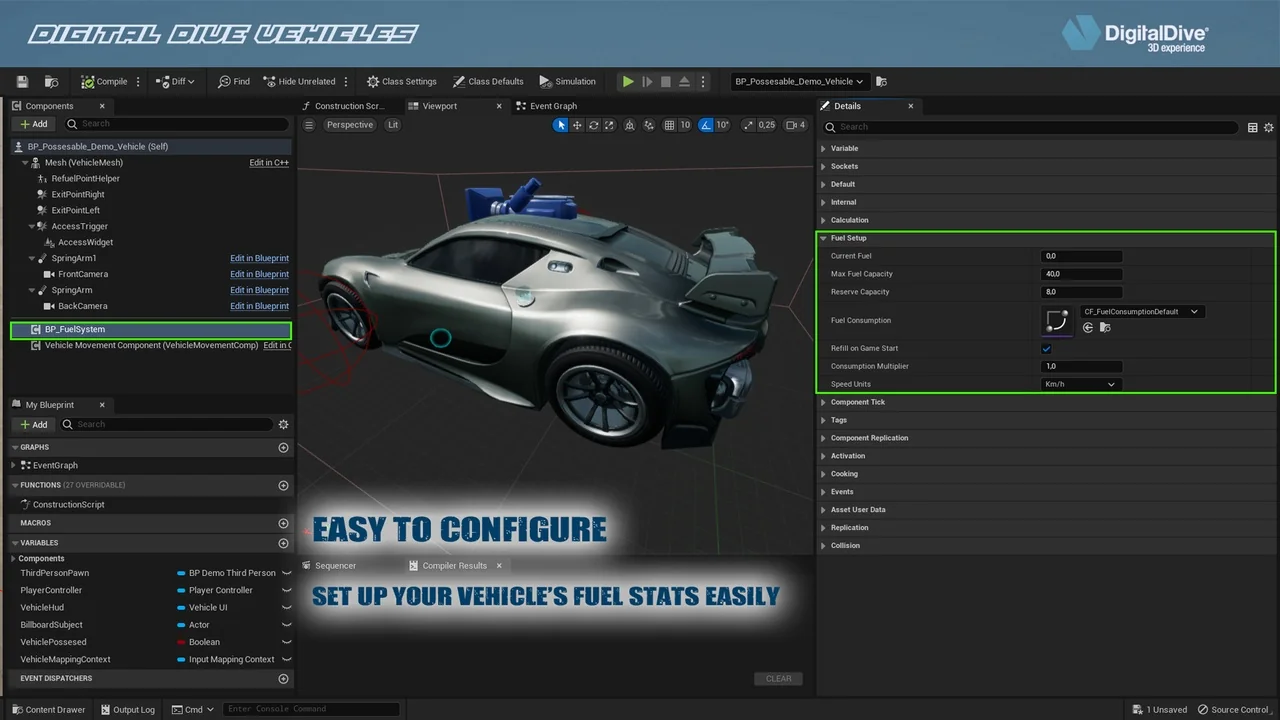Image resolution: width=1280 pixels, height=720 pixels.
Task: Compile the Blueprint
Action: tap(104, 81)
